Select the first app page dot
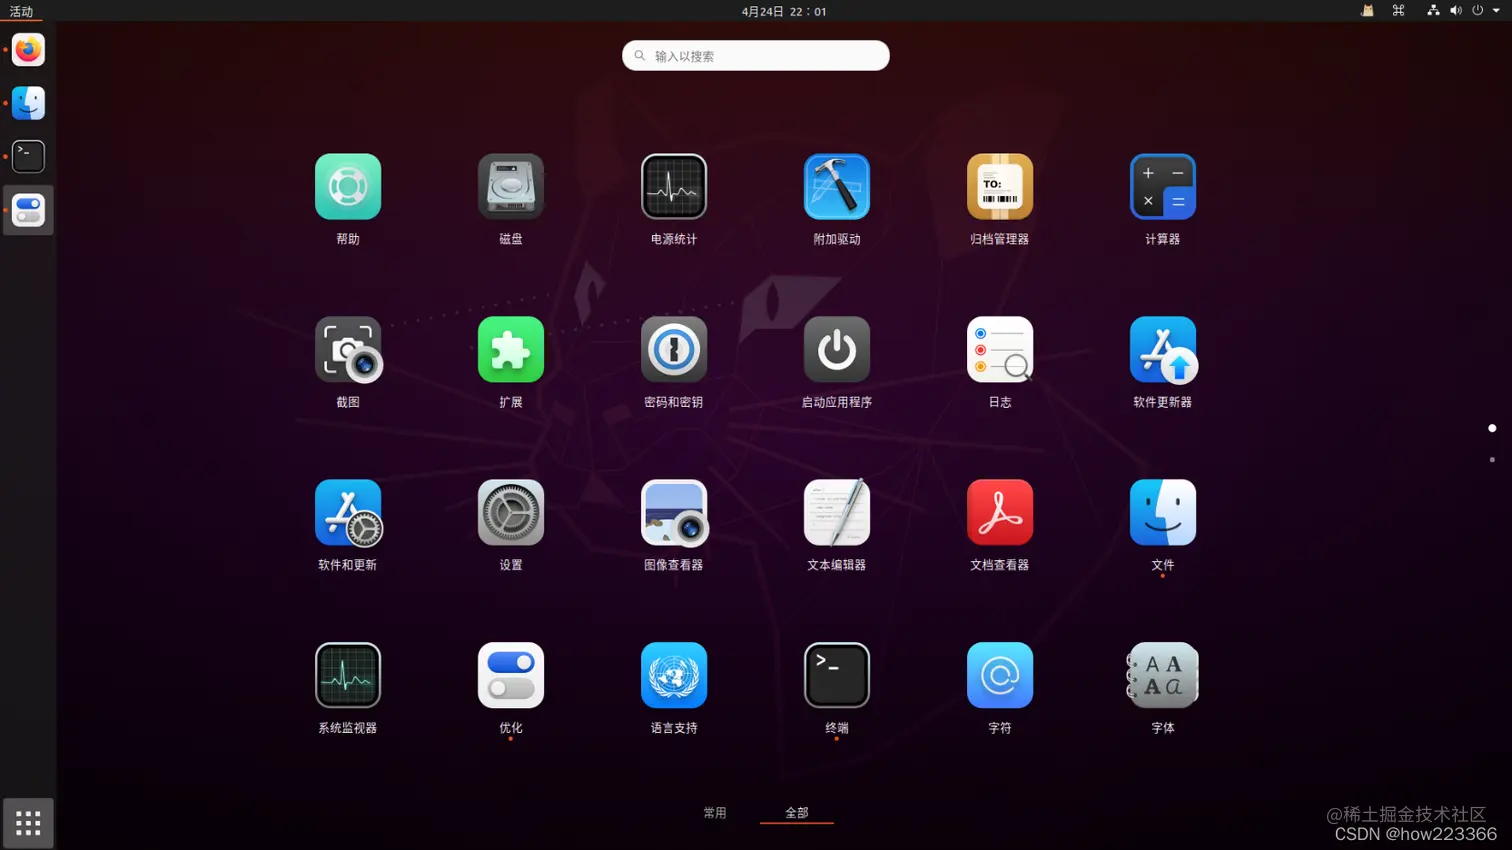This screenshot has height=850, width=1512. (x=1492, y=428)
